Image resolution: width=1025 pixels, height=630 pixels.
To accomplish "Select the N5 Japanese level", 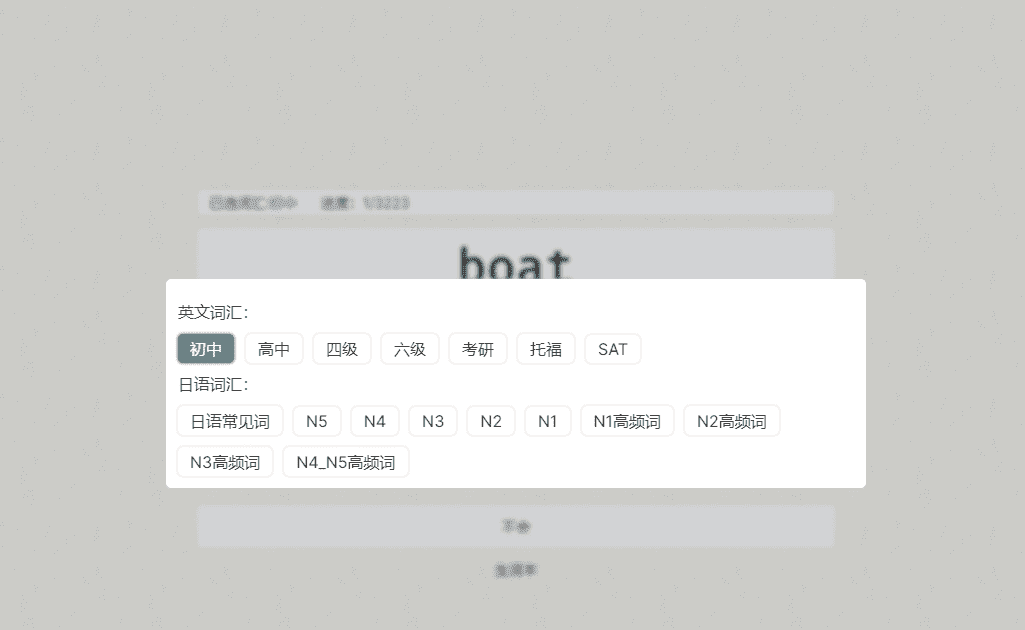I will click(x=316, y=420).
